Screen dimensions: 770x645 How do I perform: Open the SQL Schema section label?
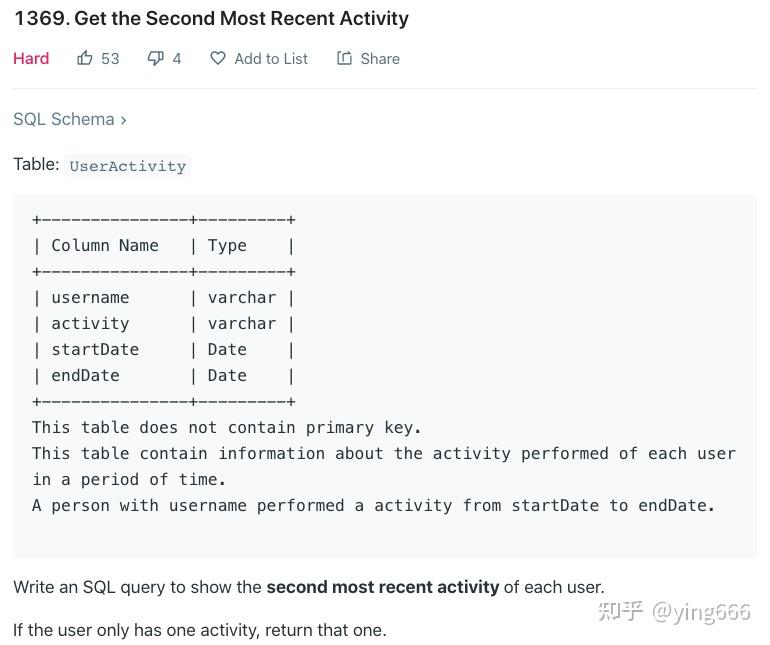pyautogui.click(x=63, y=119)
